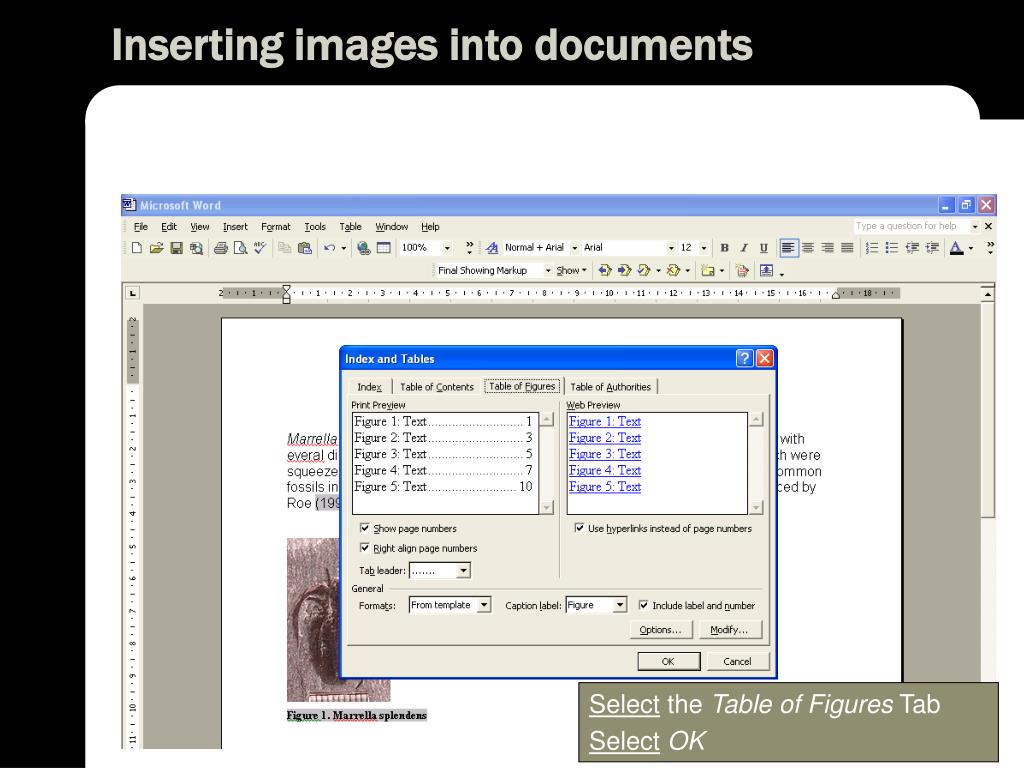
Task: Click the Copy icon
Action: point(284,248)
